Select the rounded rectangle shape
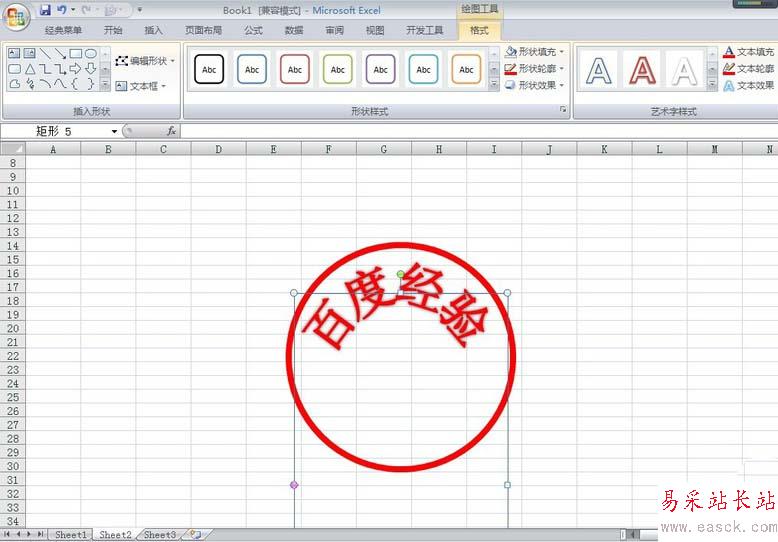This screenshot has width=778, height=542. pos(14,68)
